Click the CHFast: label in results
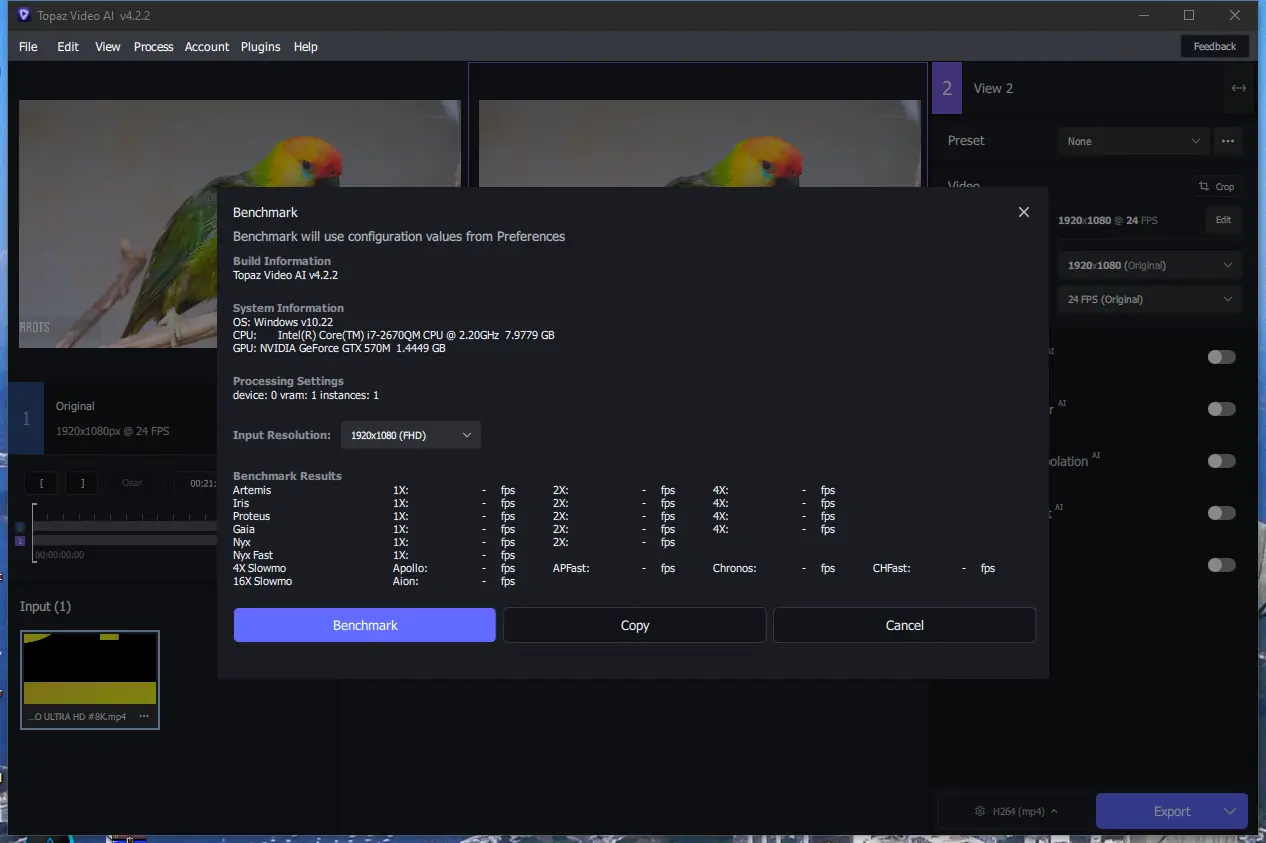This screenshot has width=1266, height=843. coord(892,568)
